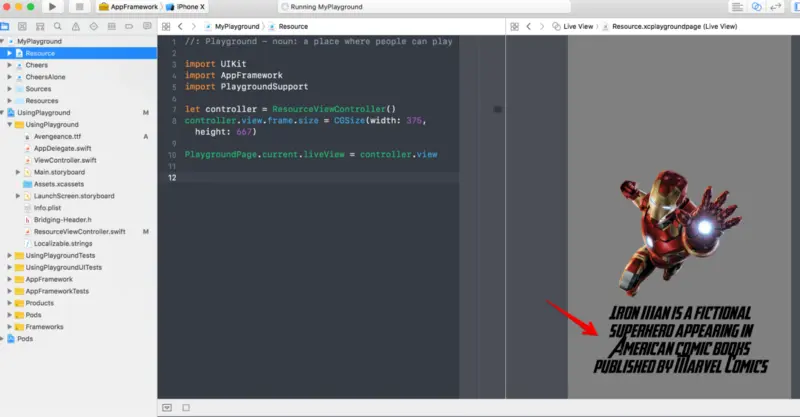Select the Pods project at tree bottom
The image size is (800, 417).
78,339
